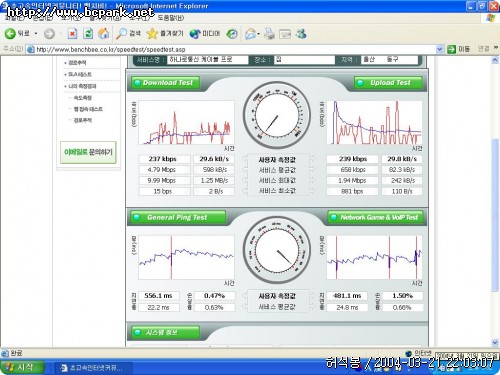Print the page with the printer icon
Viewport: 500px width, 375px height.
pos(269,34)
